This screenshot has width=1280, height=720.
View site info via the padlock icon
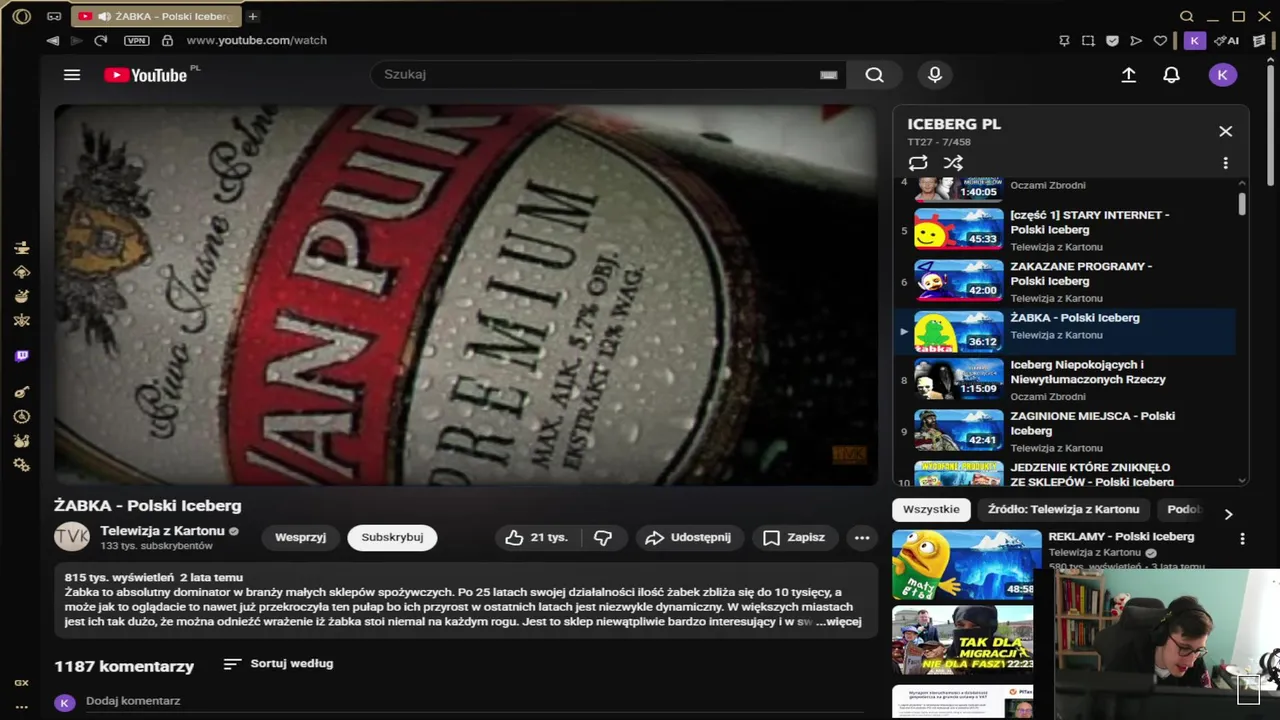tap(167, 41)
